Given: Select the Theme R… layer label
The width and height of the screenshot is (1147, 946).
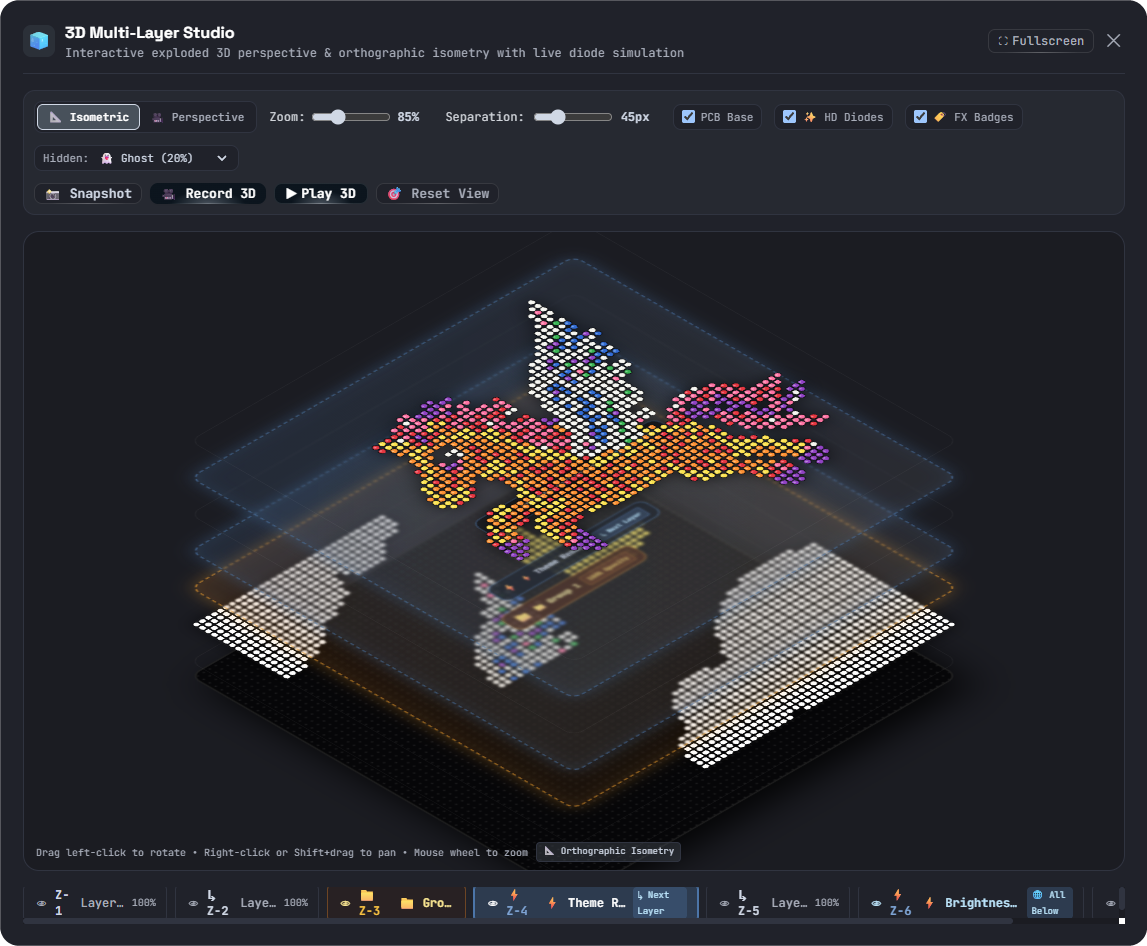Looking at the screenshot, I should pos(596,904).
